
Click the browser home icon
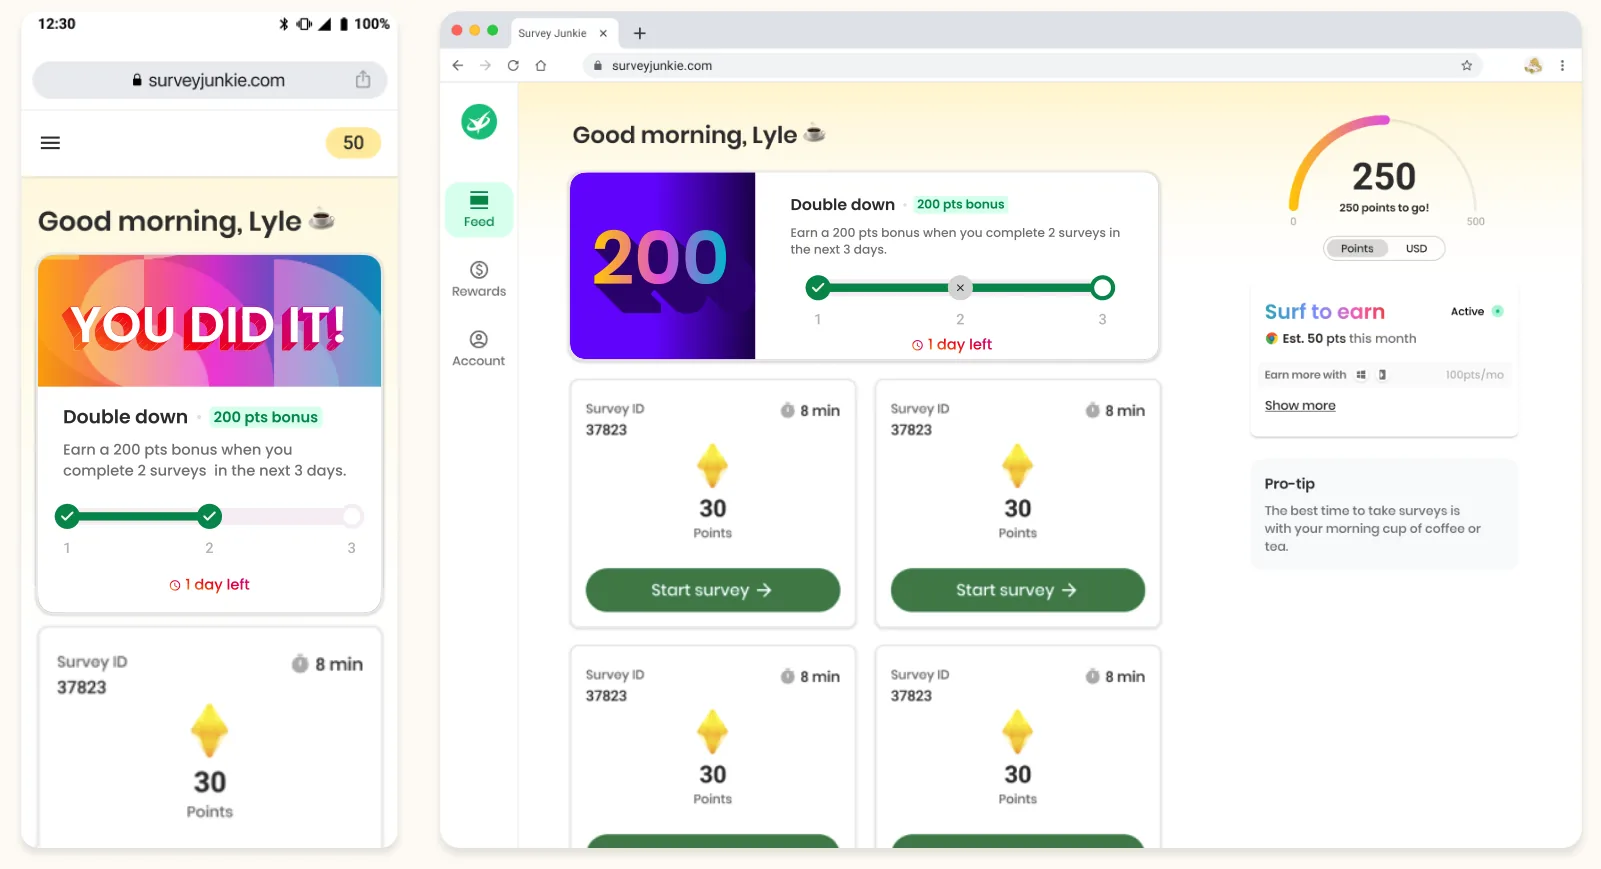click(x=541, y=66)
